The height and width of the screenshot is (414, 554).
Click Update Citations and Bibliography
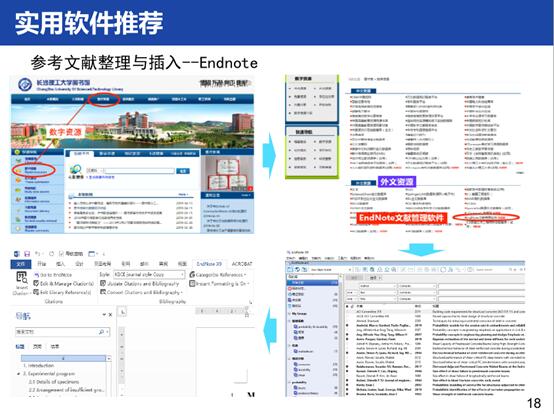pyautogui.click(x=140, y=283)
